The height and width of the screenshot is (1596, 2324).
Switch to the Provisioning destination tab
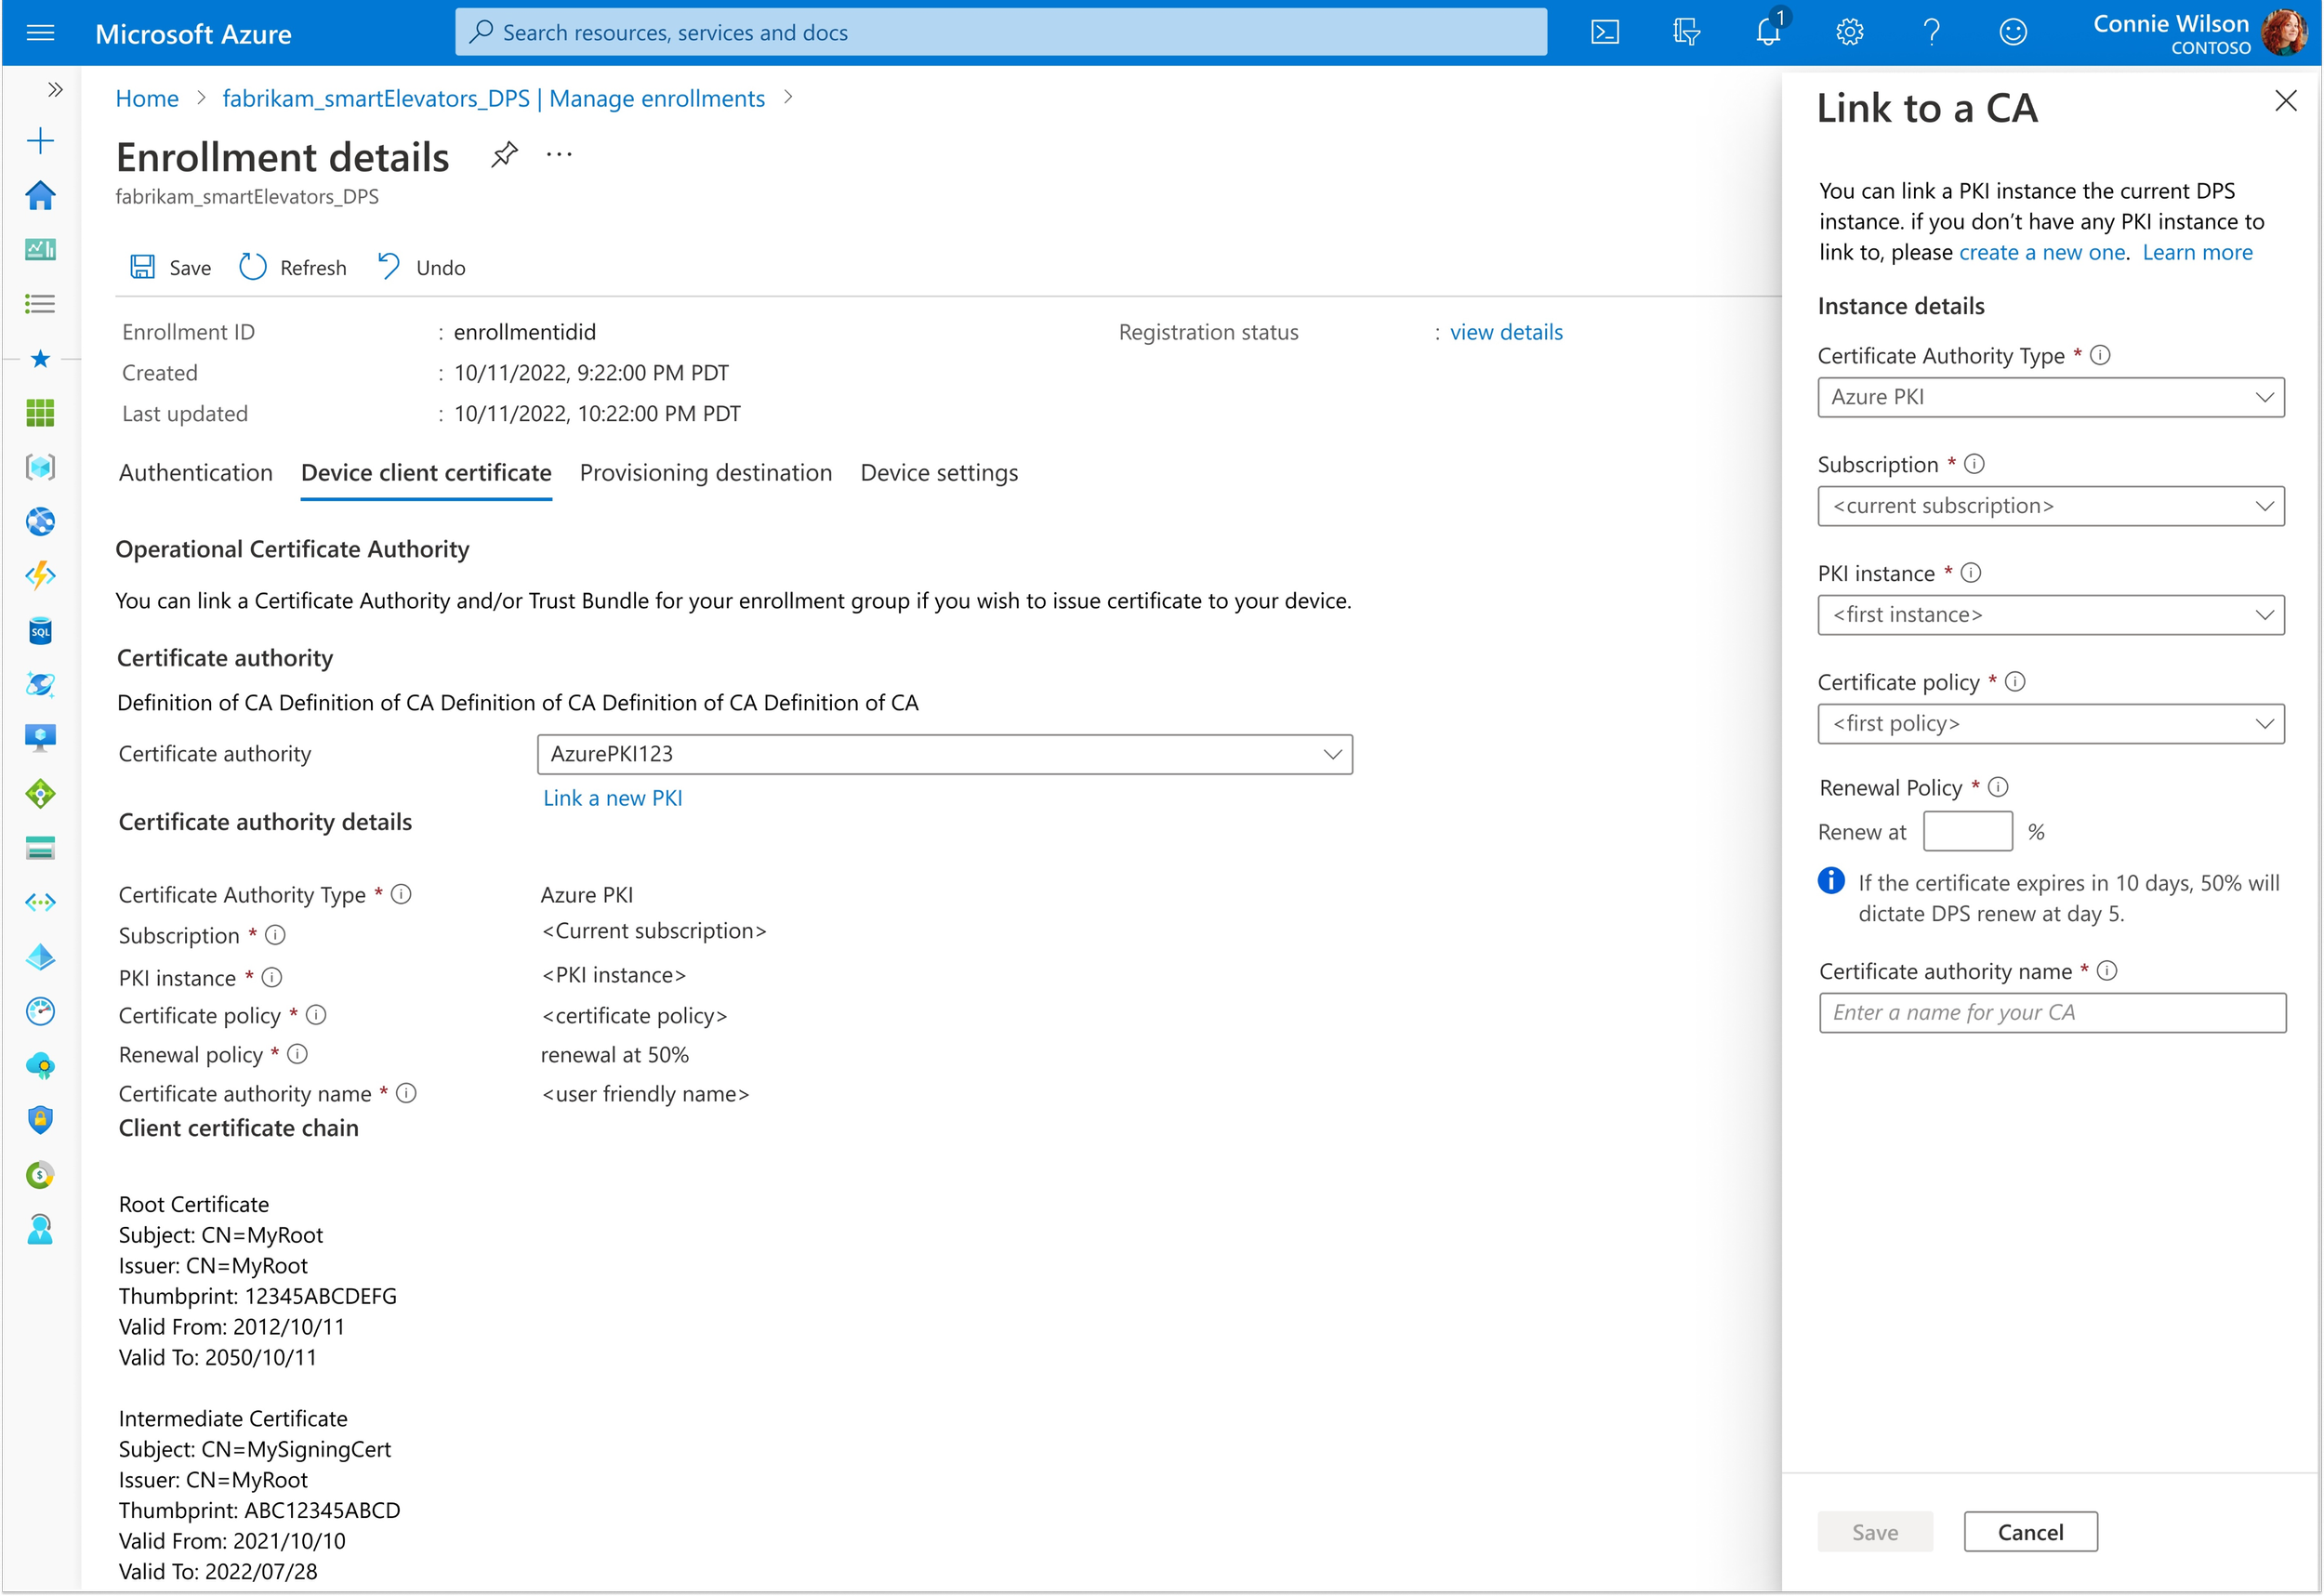click(706, 473)
